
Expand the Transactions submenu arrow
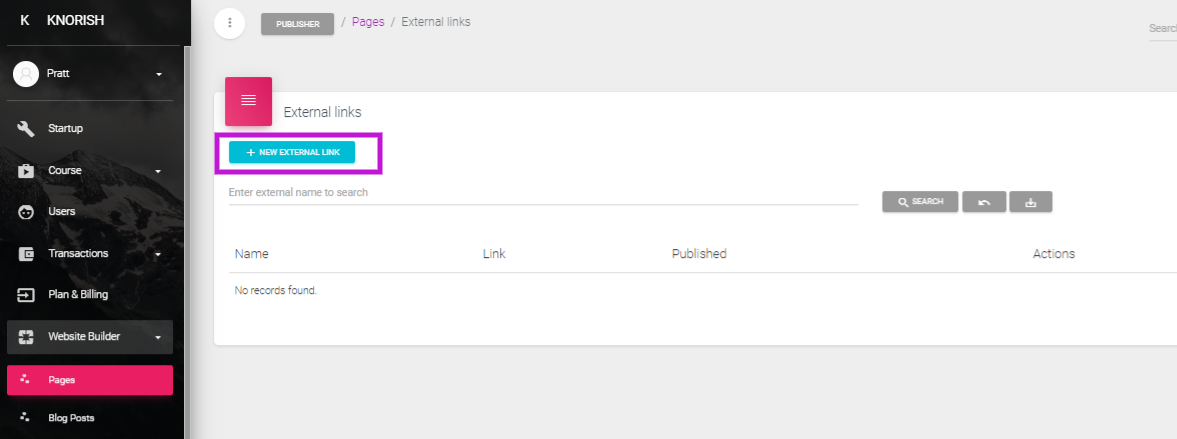[x=158, y=254]
